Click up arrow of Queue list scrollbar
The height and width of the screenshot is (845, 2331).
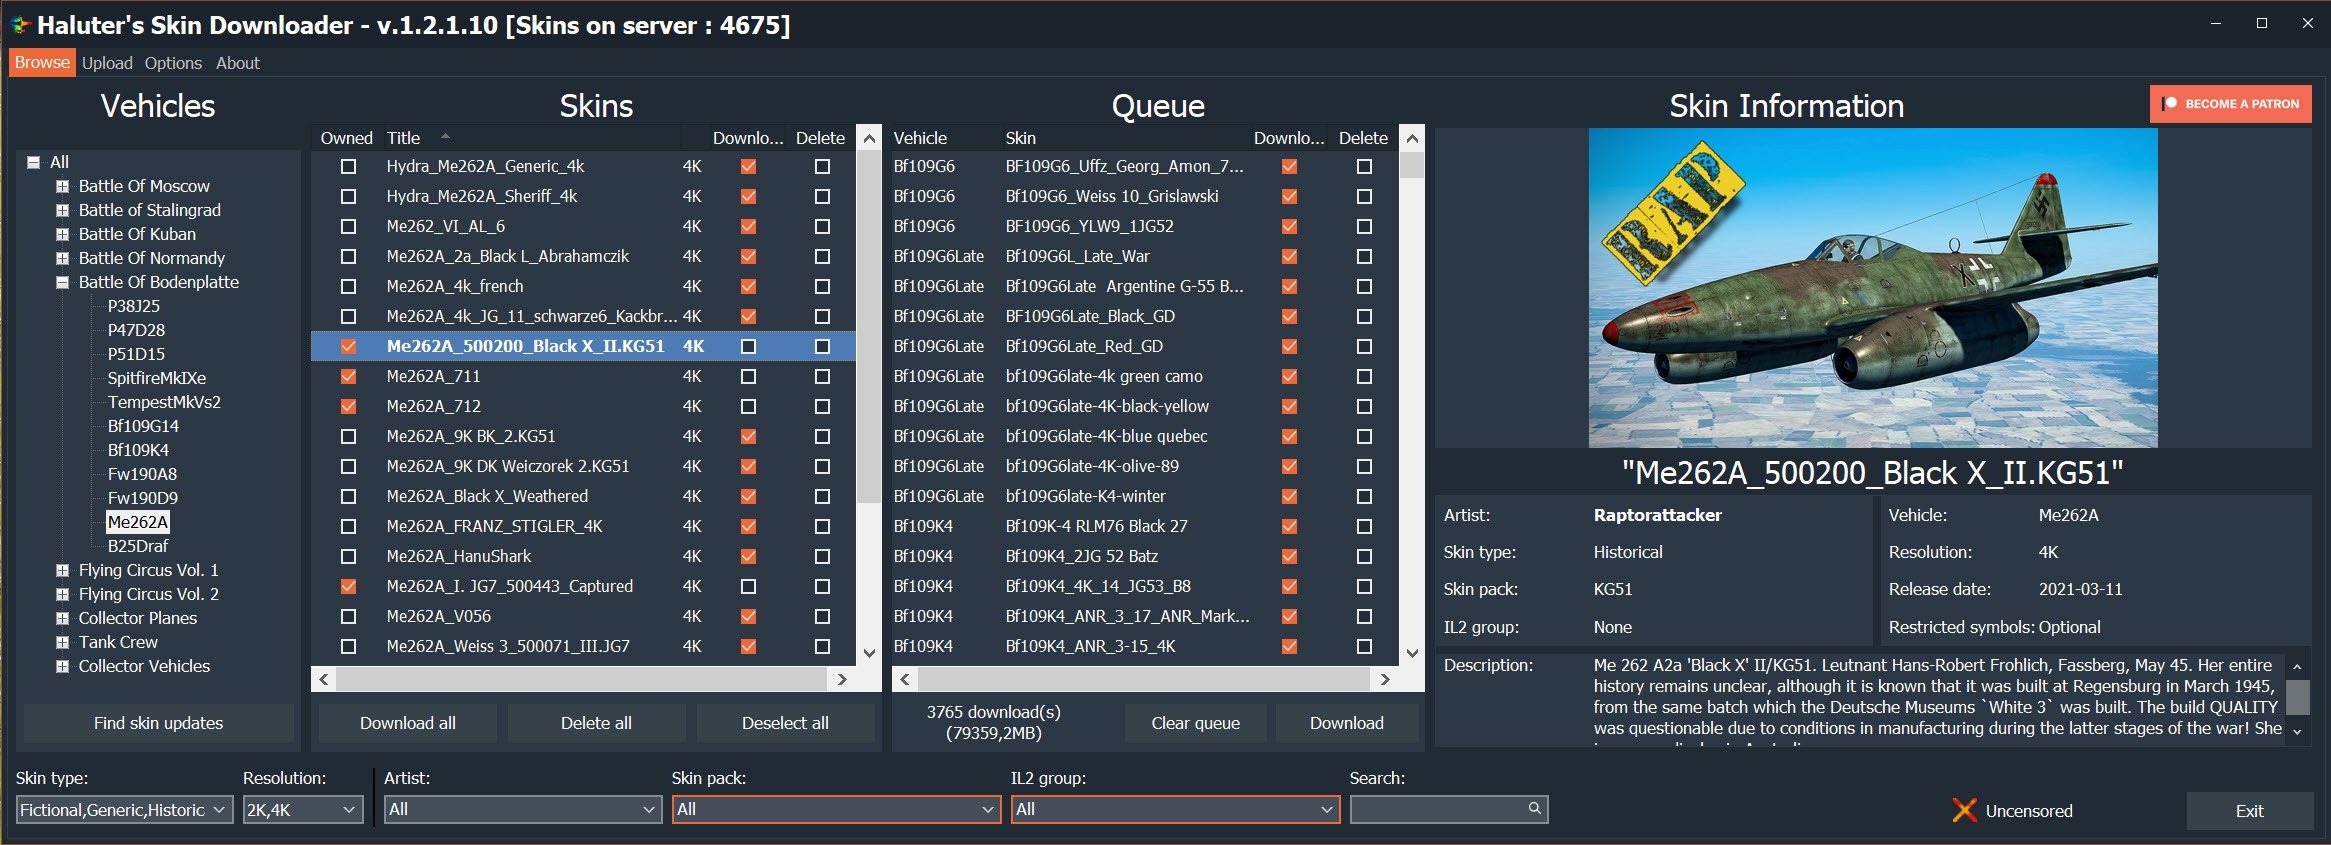[x=1412, y=138]
